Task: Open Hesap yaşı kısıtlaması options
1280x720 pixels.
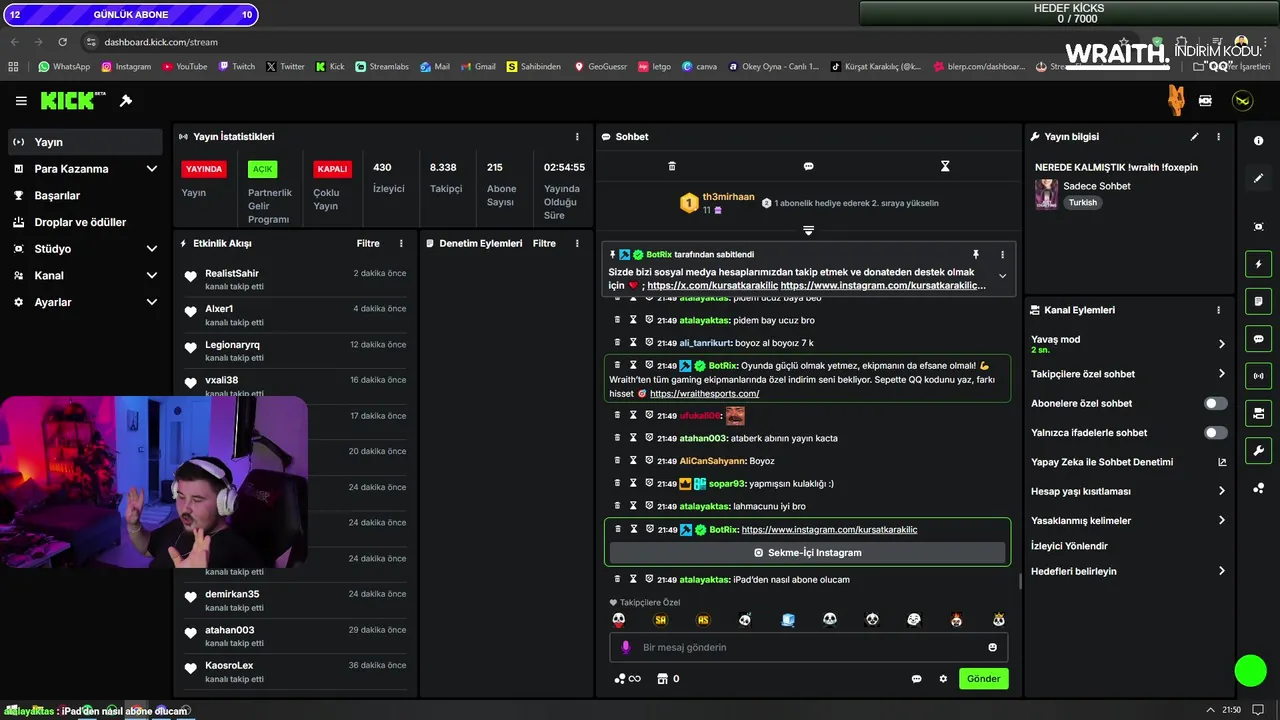Action: point(1128,491)
